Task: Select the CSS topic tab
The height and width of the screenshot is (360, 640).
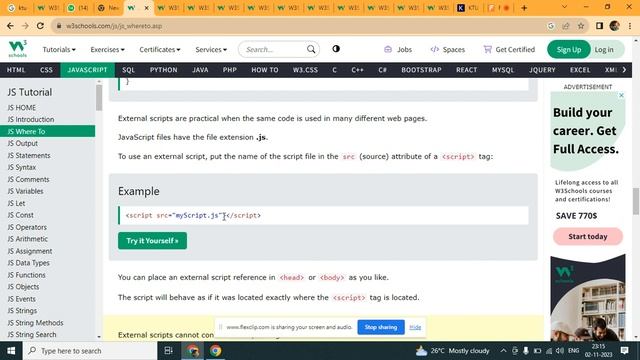Action: 46,70
